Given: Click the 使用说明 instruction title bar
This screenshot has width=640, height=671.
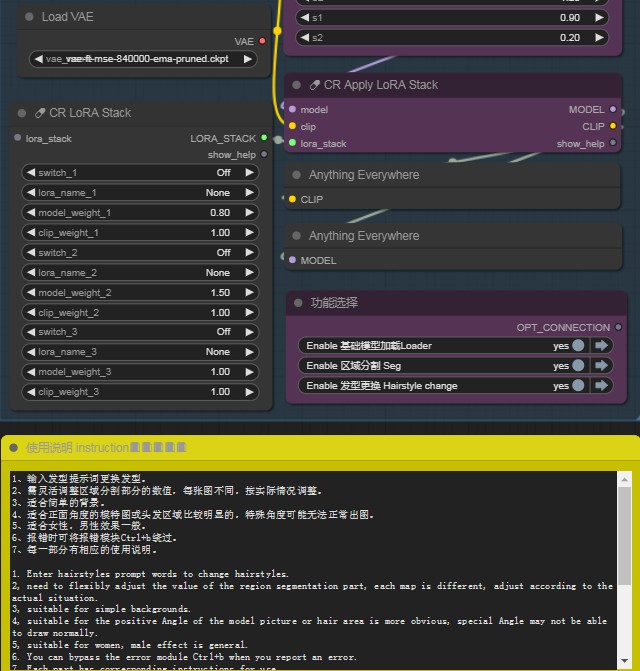Looking at the screenshot, I should click(x=320, y=448).
